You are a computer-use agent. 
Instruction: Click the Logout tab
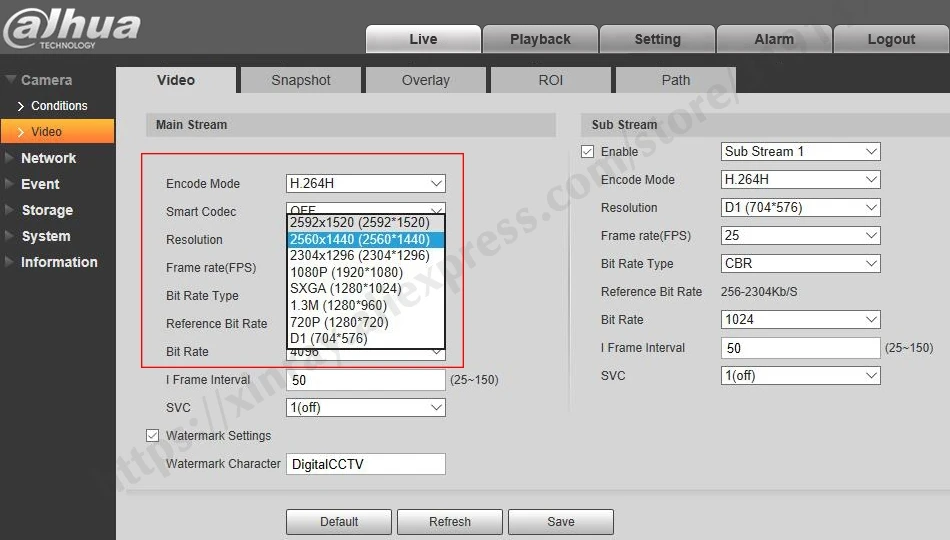(x=891, y=39)
